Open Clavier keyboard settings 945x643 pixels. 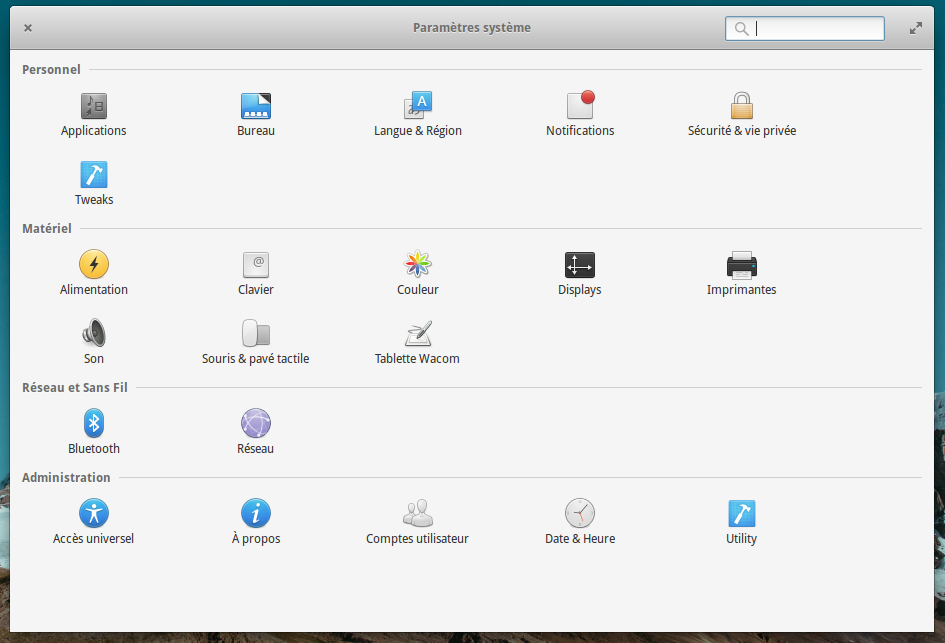coord(256,265)
